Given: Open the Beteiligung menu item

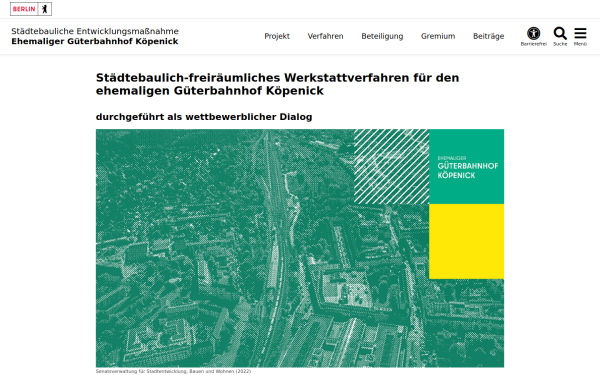Looking at the screenshot, I should click(x=382, y=36).
